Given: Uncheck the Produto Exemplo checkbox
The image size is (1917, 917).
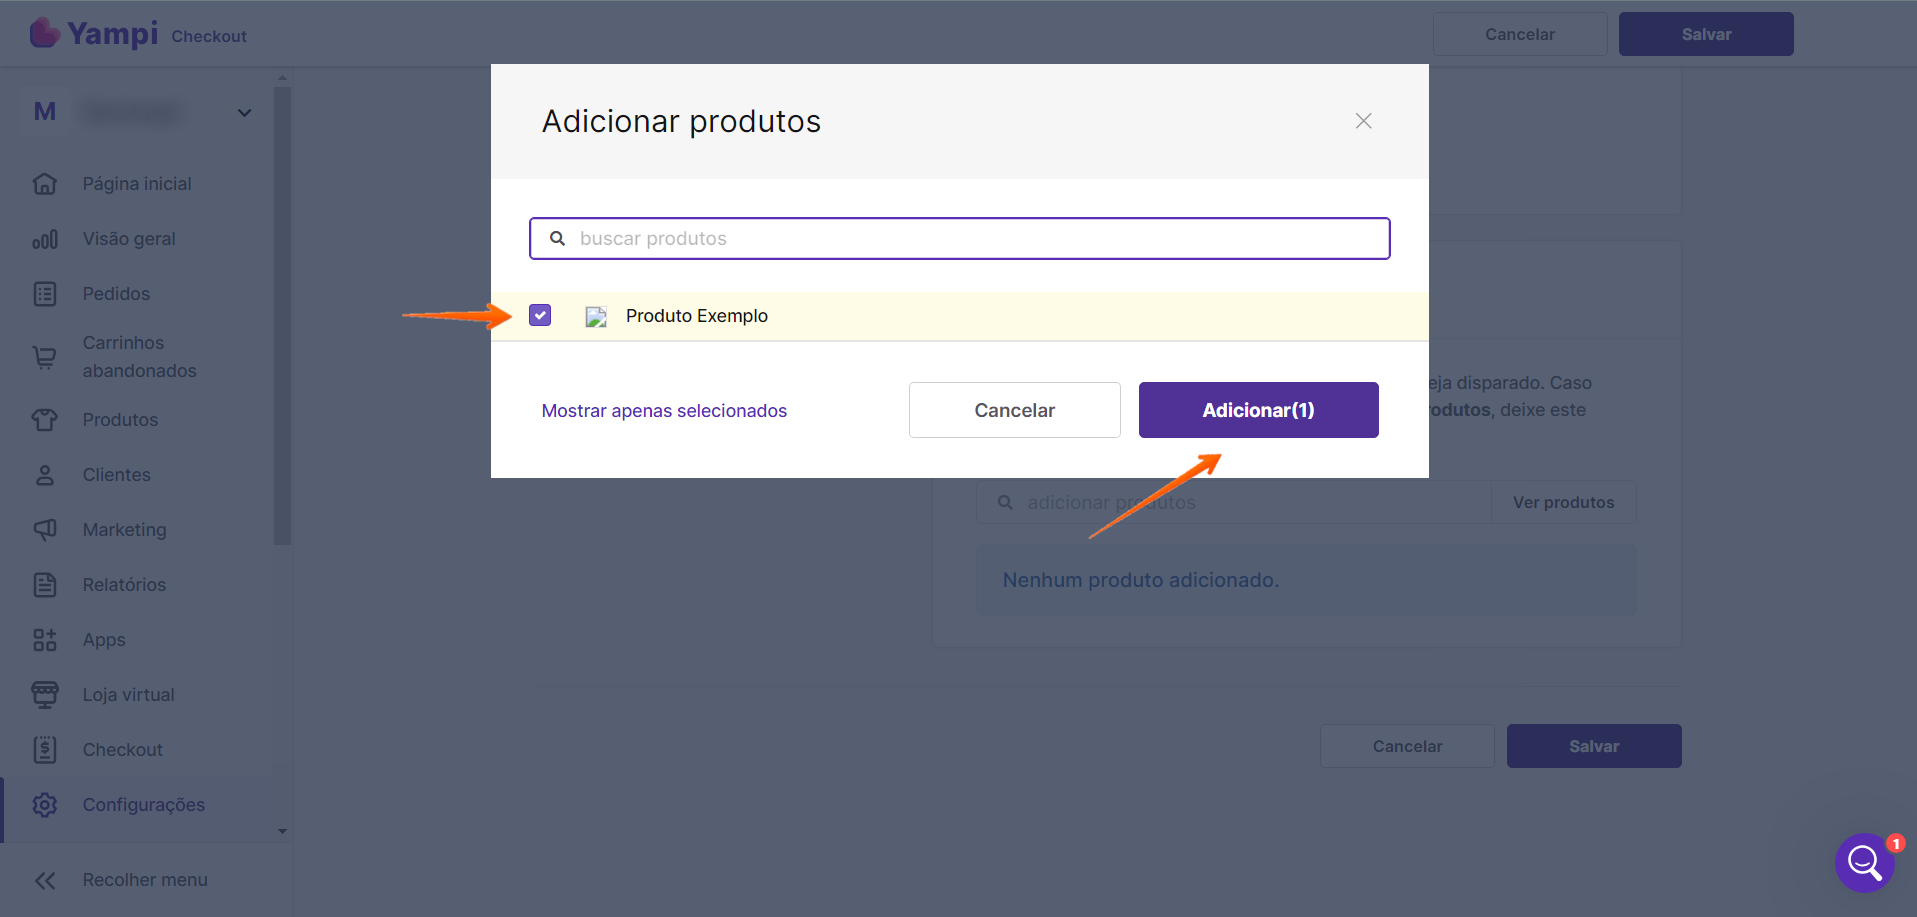Looking at the screenshot, I should pyautogui.click(x=540, y=316).
